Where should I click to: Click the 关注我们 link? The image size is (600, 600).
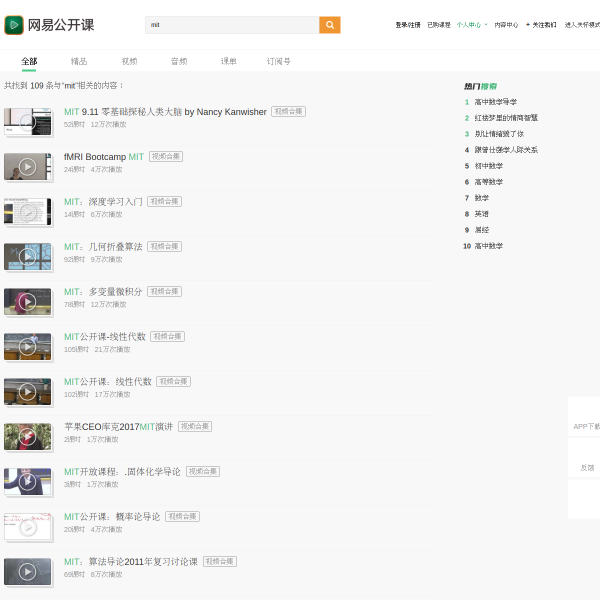click(541, 25)
